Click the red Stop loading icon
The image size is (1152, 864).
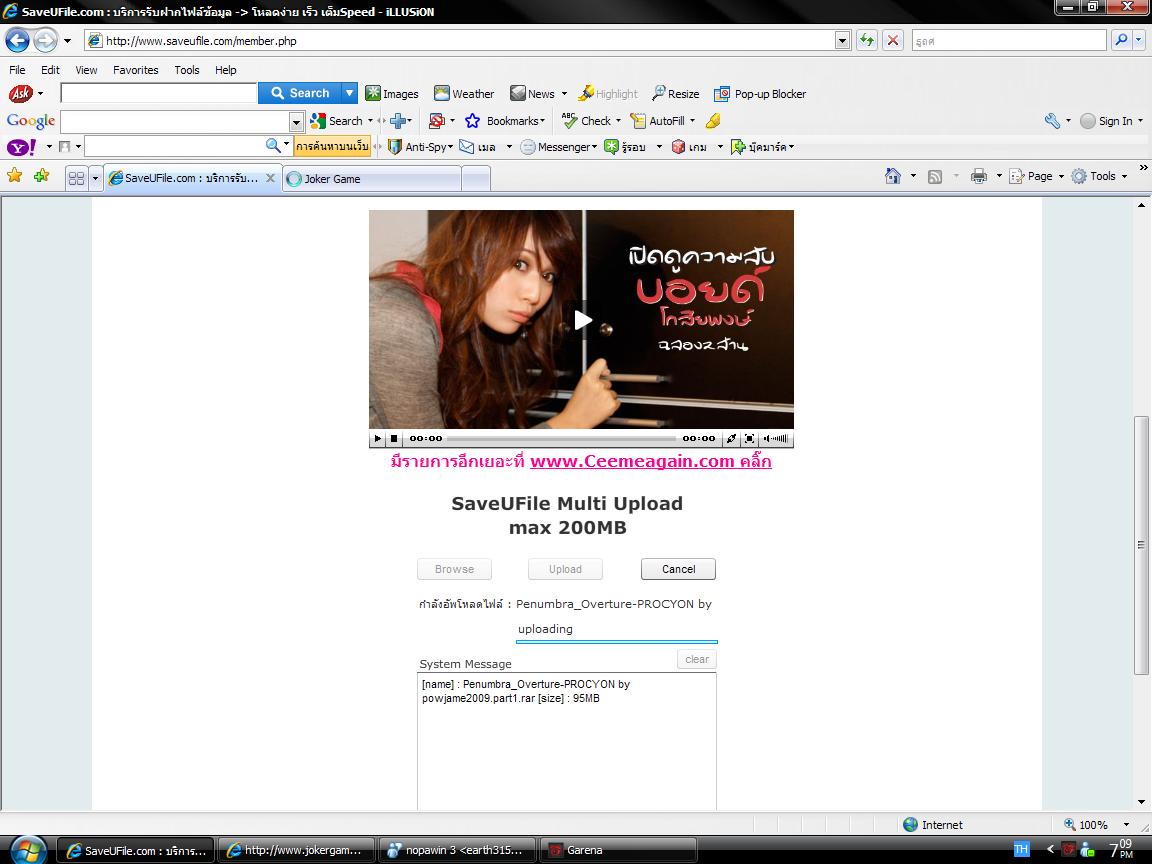coord(893,40)
